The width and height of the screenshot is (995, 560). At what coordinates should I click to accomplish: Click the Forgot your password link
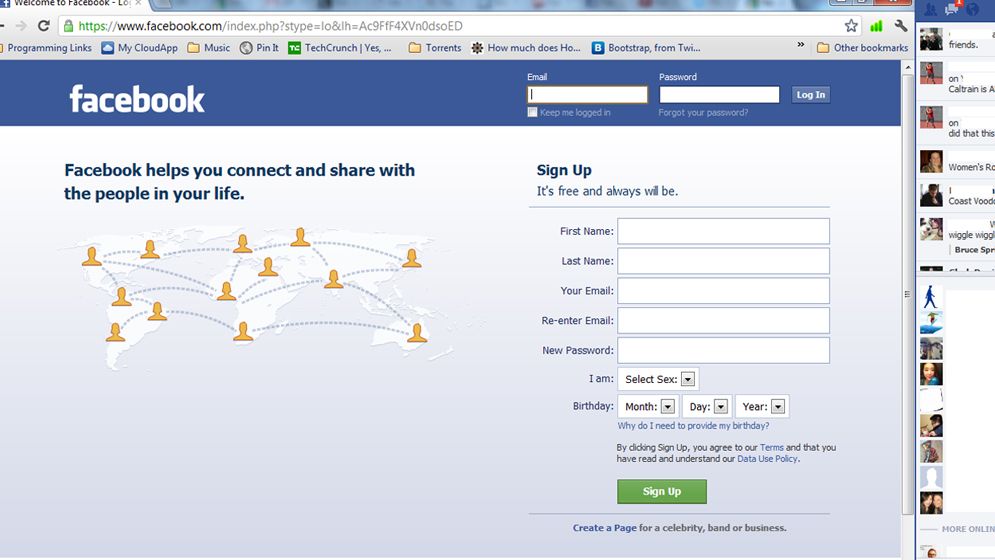coord(703,112)
